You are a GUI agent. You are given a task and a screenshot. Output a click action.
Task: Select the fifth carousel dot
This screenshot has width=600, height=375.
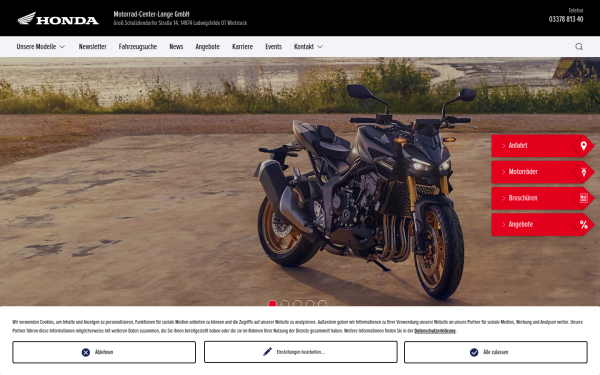coord(323,303)
